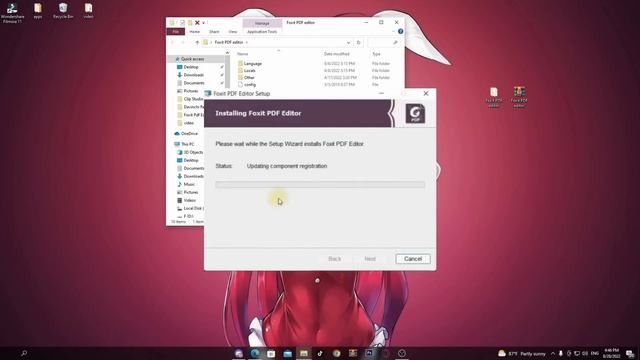Image resolution: width=640 pixels, height=360 pixels.
Task: Open the Home ribbon tab in File Explorer
Action: click(195, 31)
